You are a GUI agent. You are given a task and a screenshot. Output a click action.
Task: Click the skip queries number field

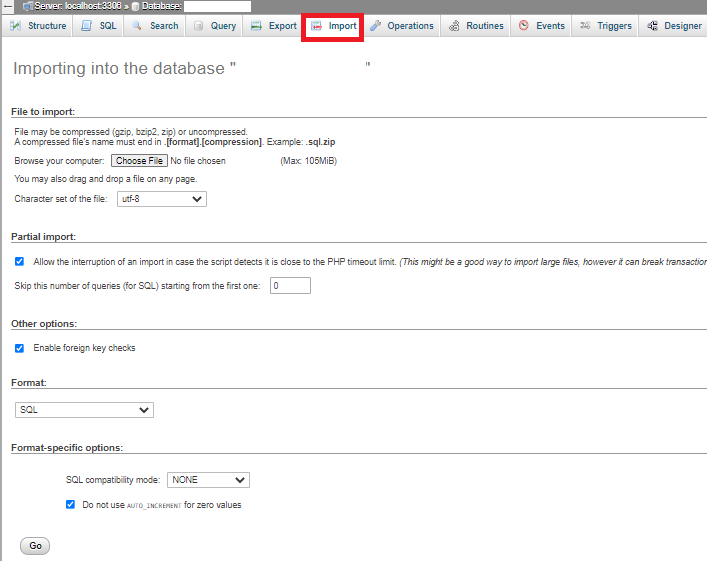(x=290, y=286)
